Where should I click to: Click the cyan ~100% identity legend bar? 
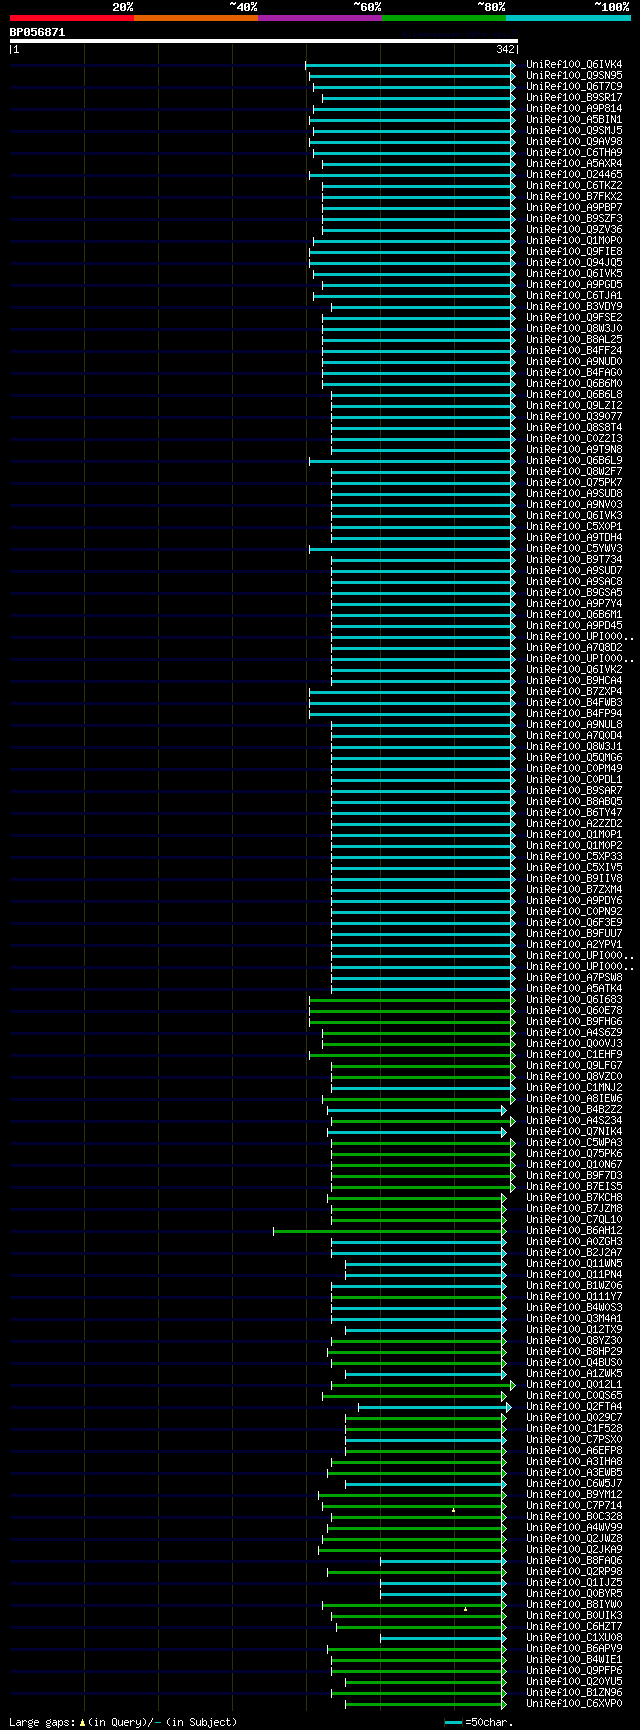pyautogui.click(x=567, y=18)
